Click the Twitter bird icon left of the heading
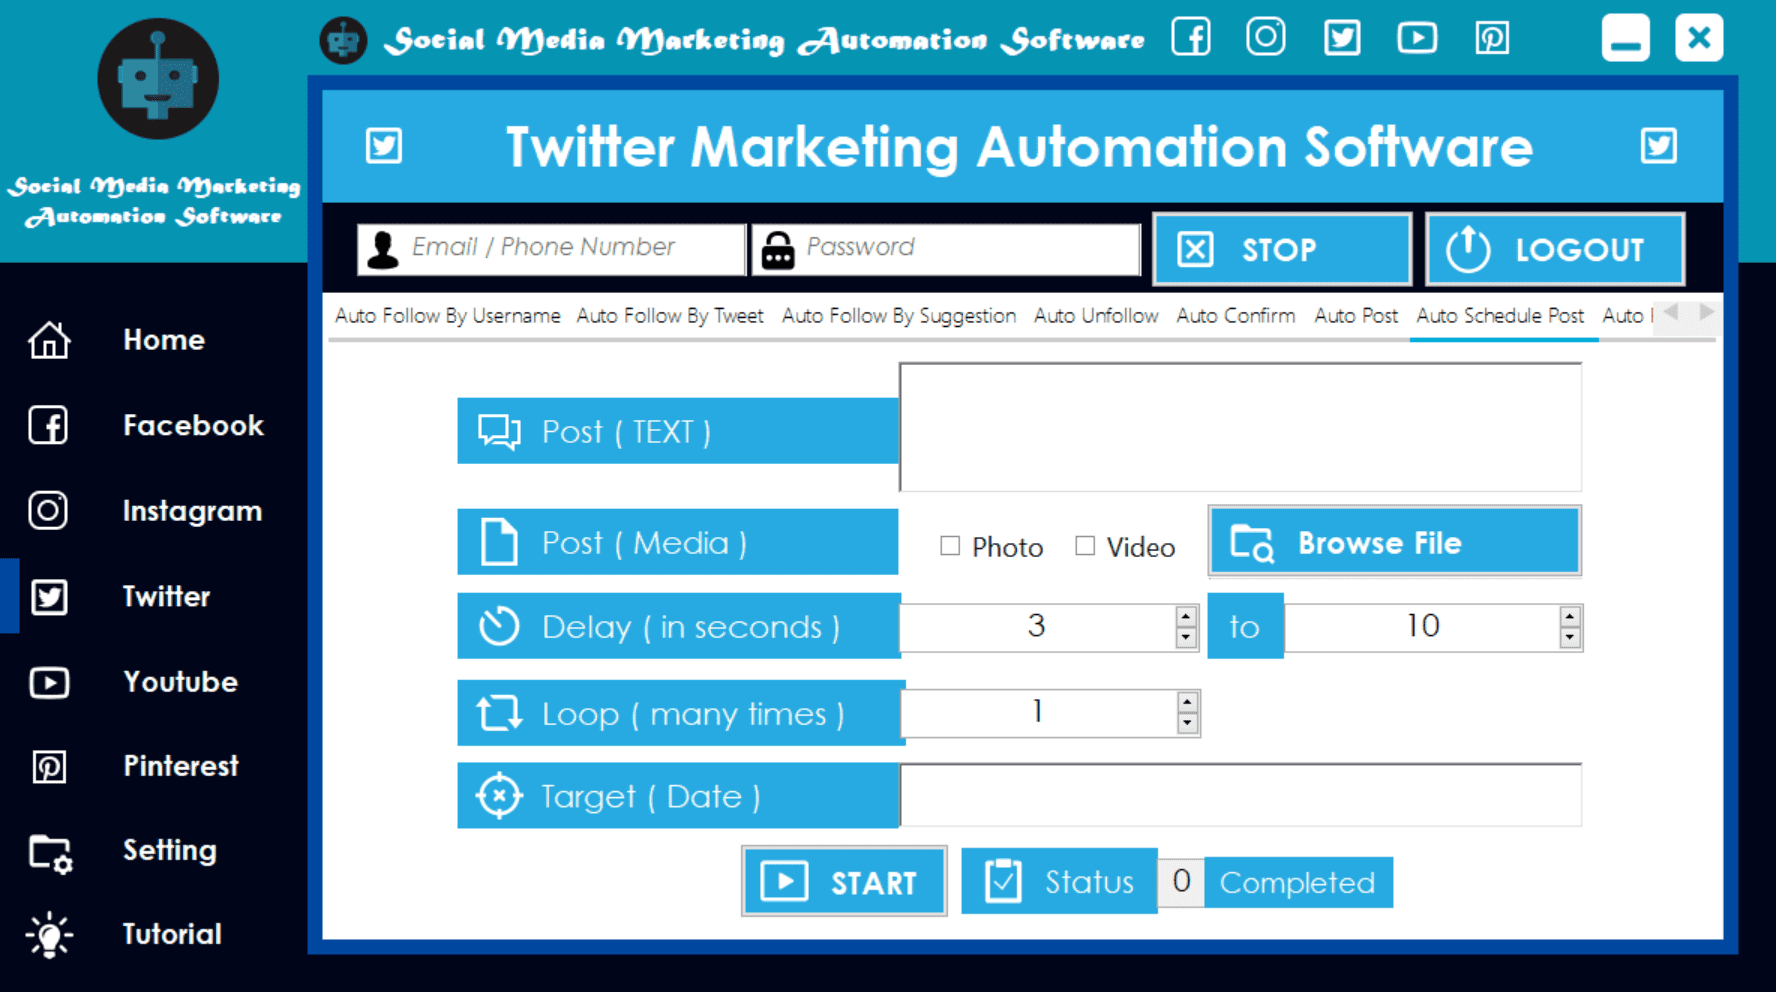 [384, 146]
